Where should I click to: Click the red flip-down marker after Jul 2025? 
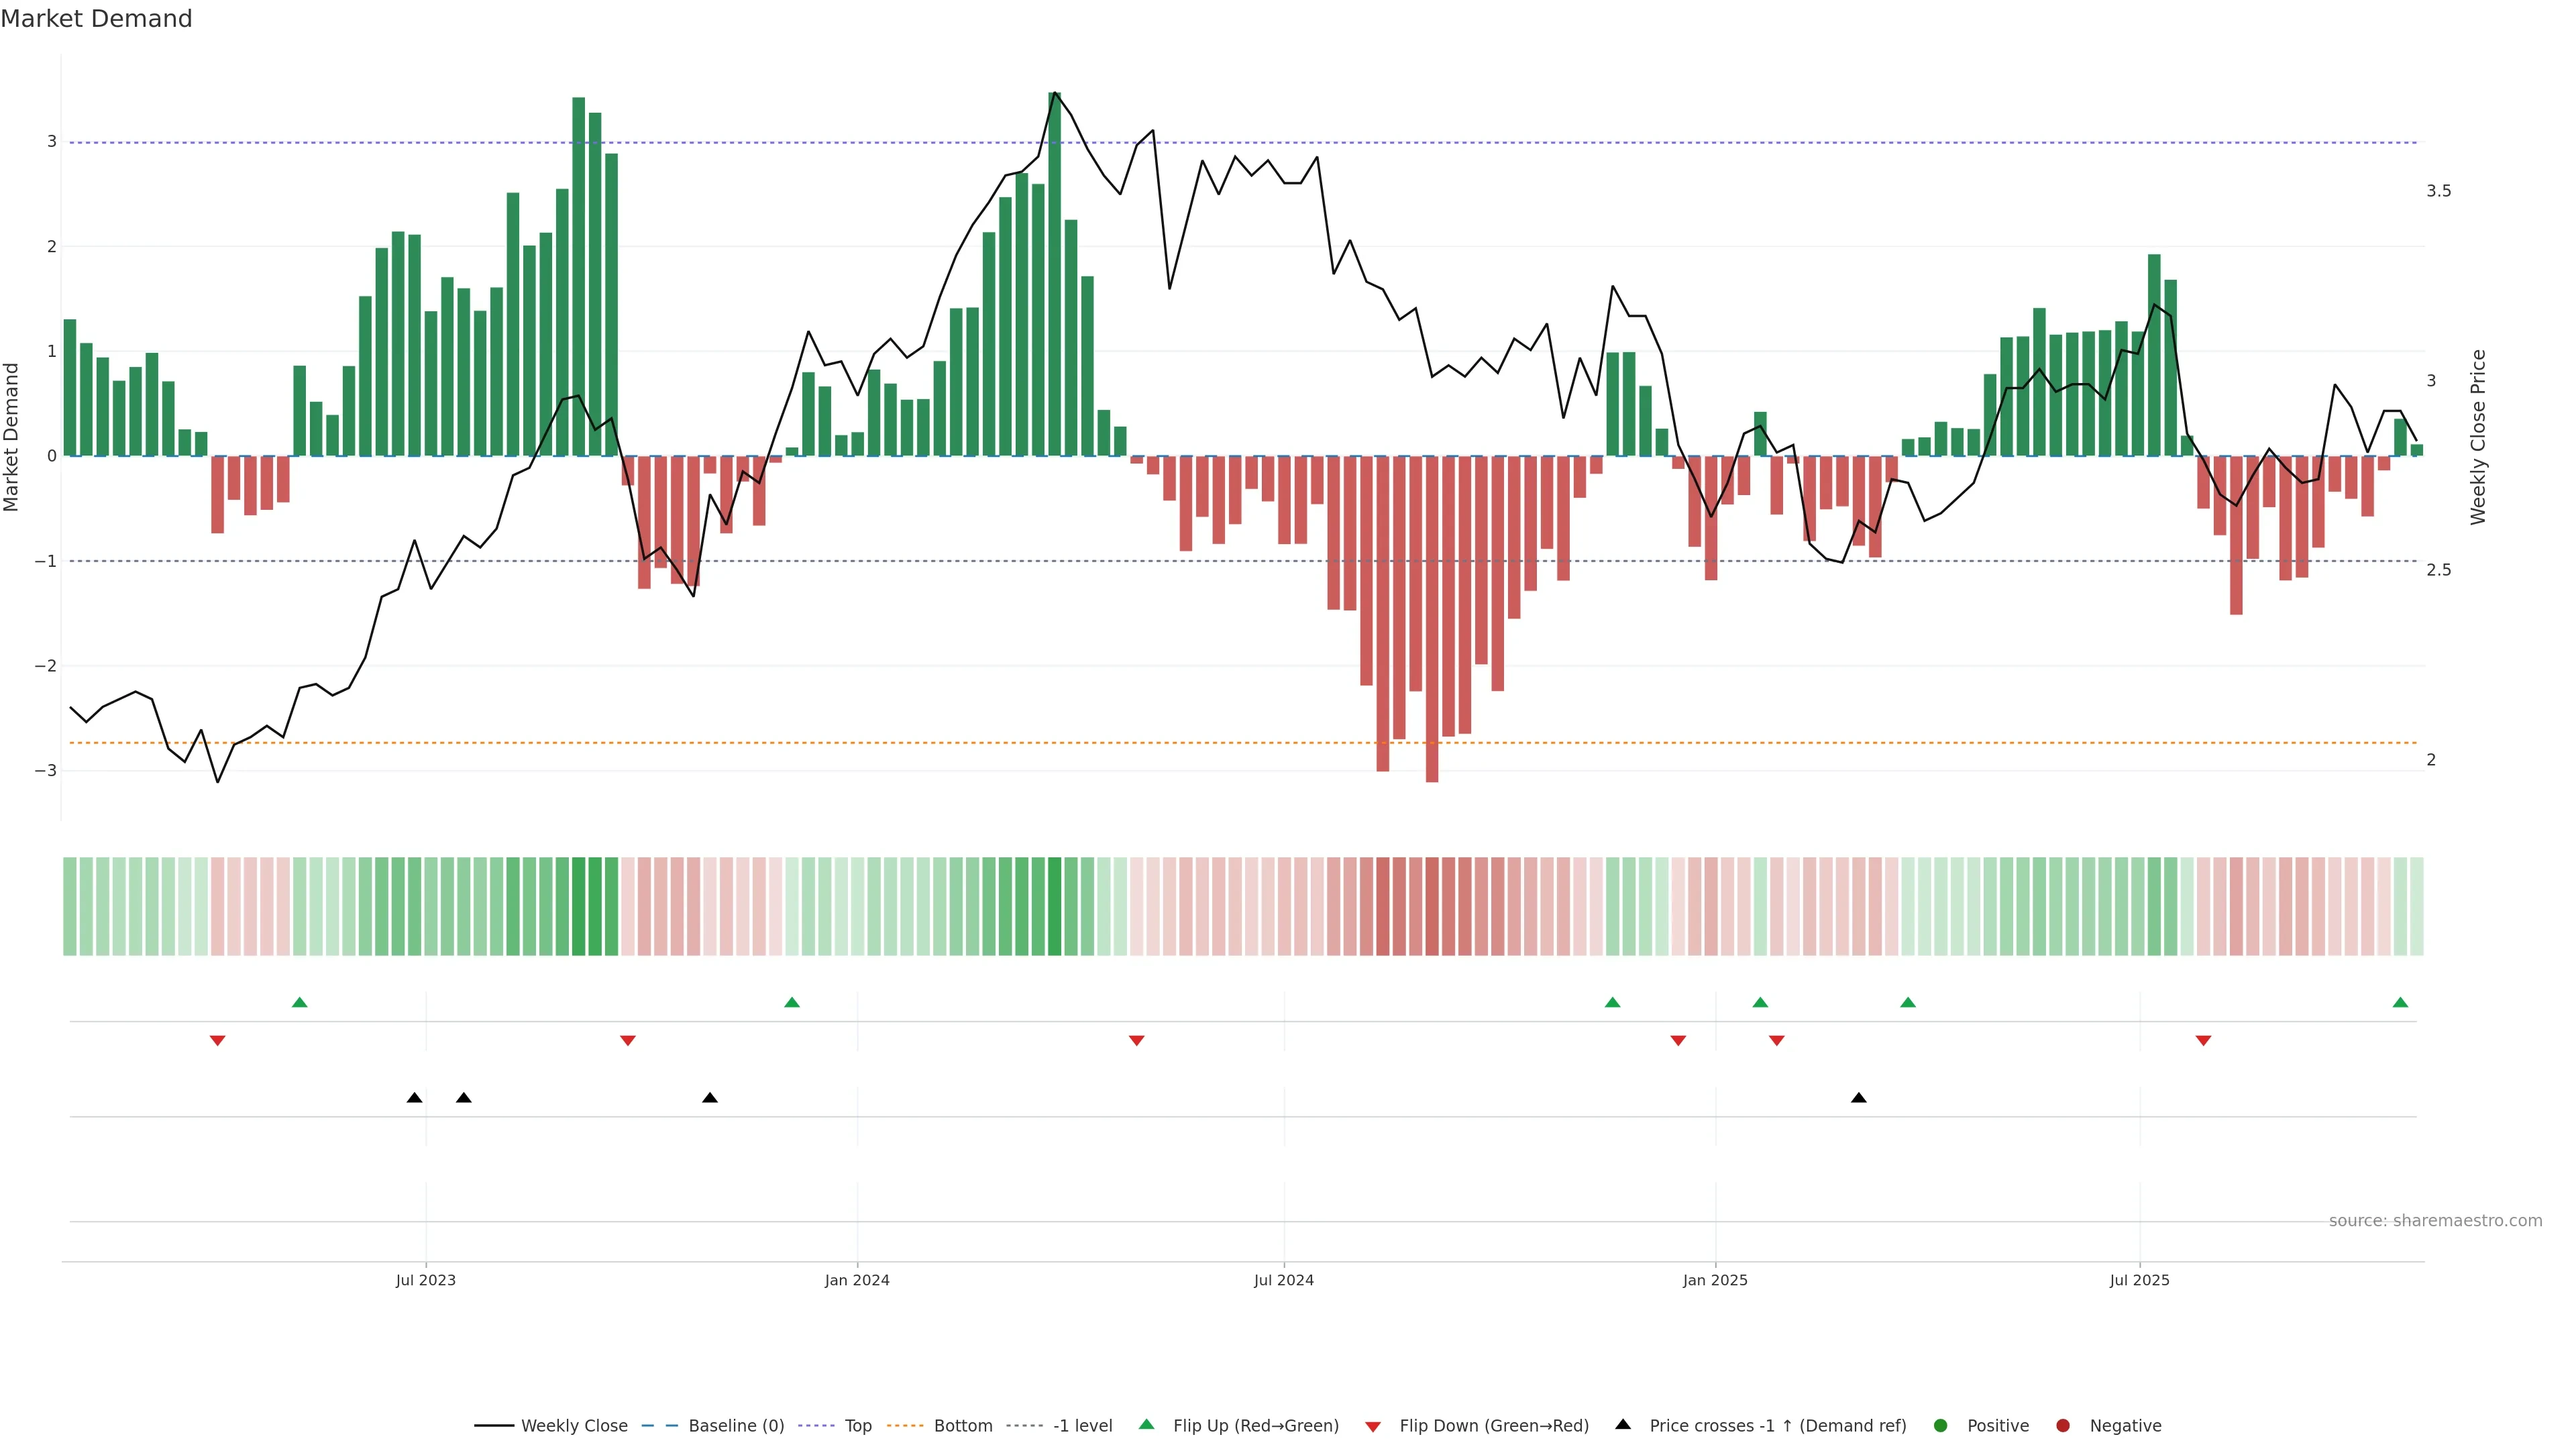[x=2203, y=1041]
